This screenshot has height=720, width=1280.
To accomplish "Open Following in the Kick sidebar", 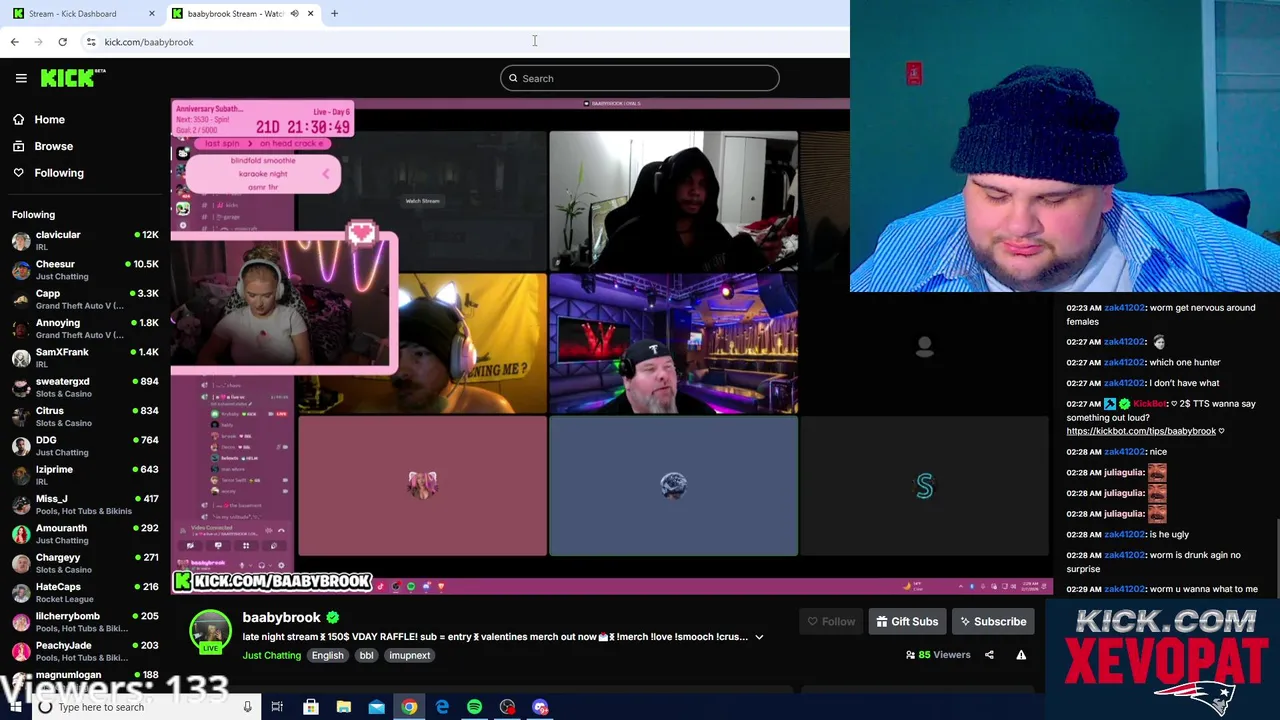I will [x=59, y=173].
